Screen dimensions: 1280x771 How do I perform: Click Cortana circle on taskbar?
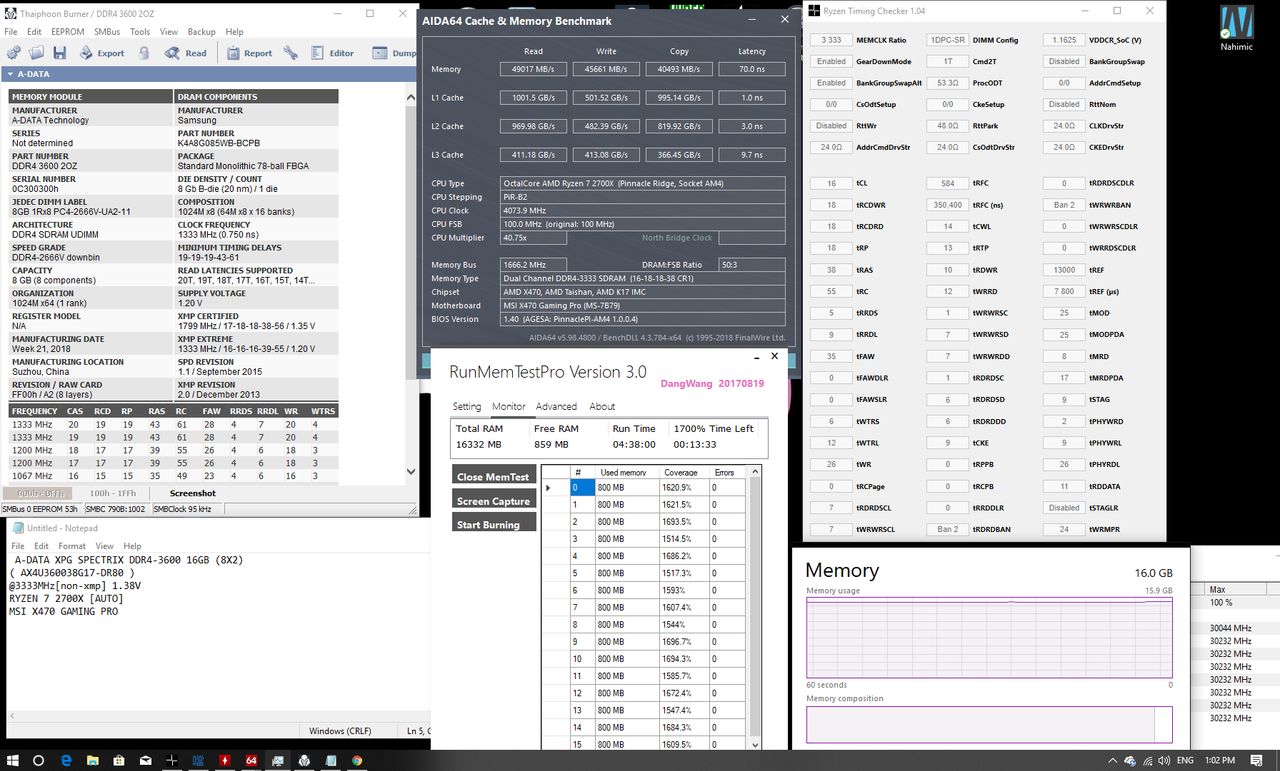pos(38,760)
